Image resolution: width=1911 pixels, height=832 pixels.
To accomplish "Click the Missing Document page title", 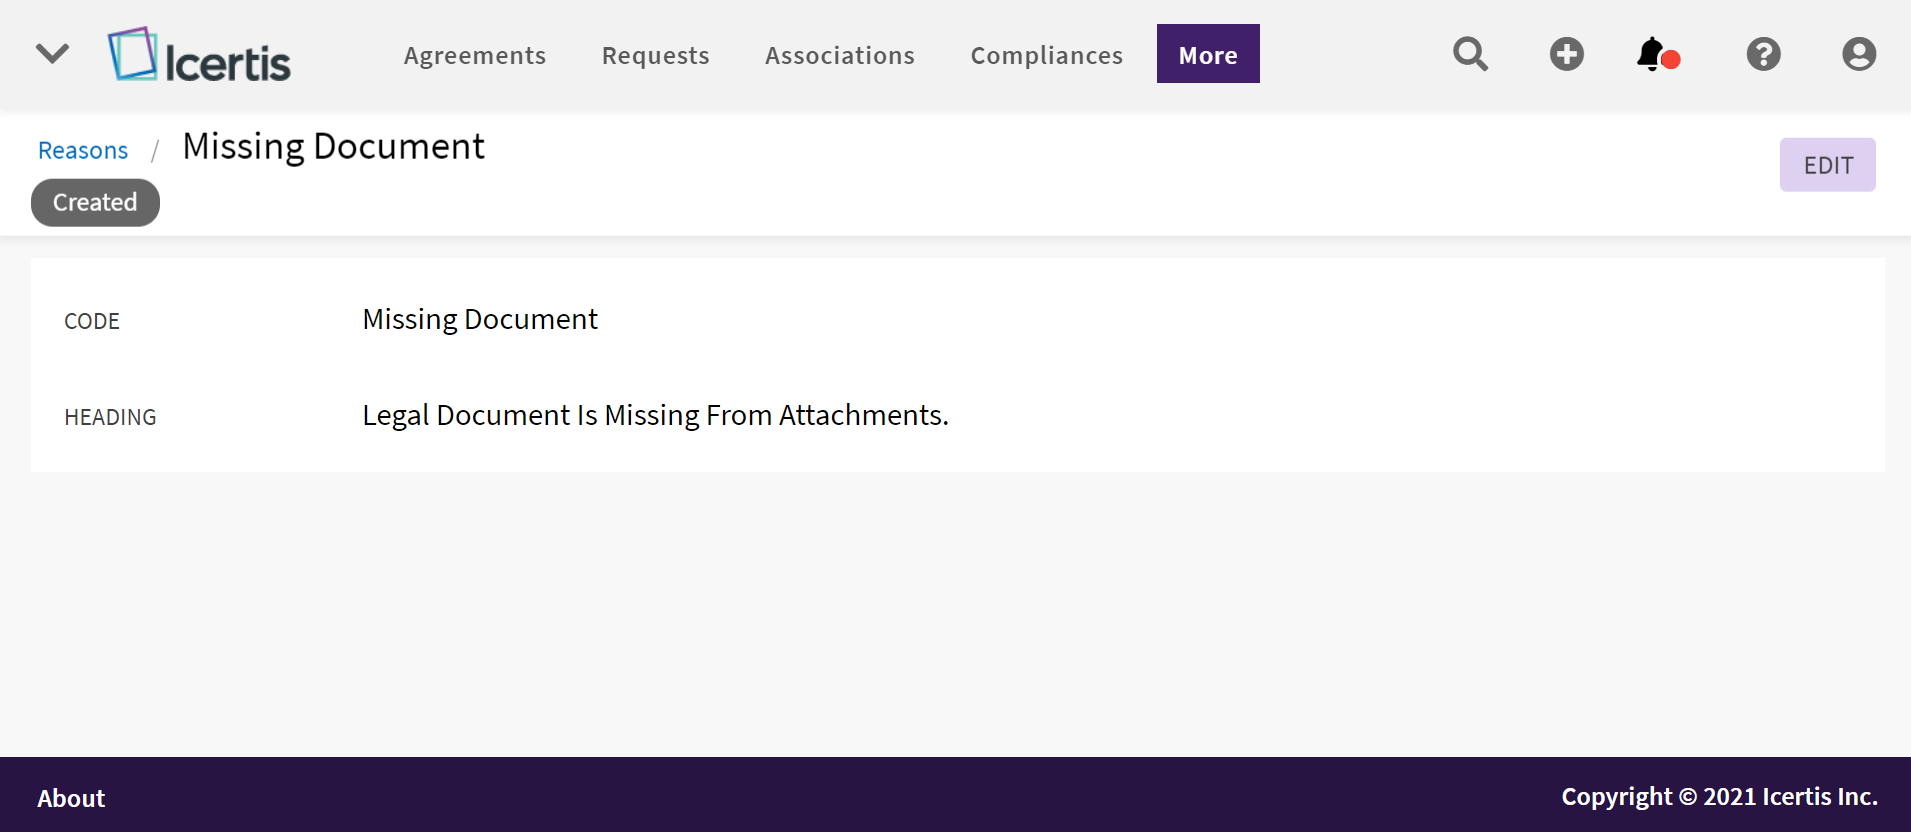I will pos(333,147).
